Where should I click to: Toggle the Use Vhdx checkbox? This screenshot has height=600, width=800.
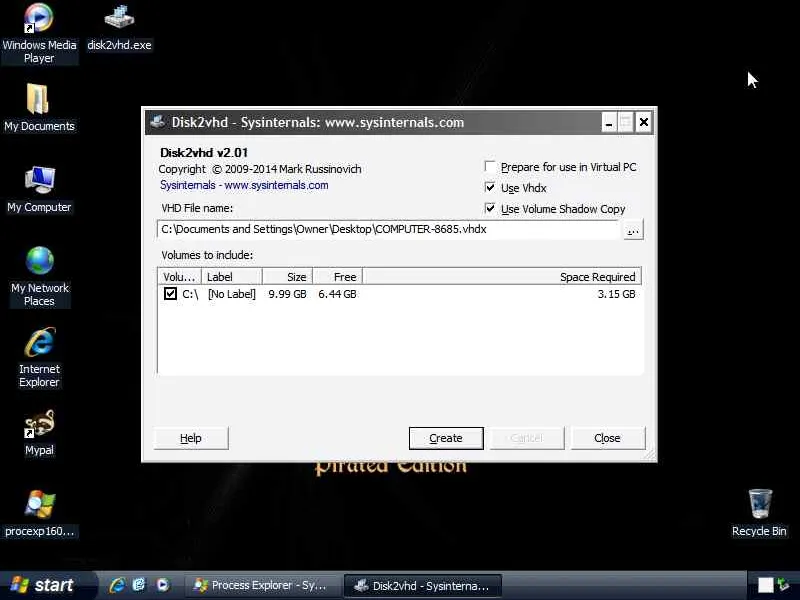[490, 188]
